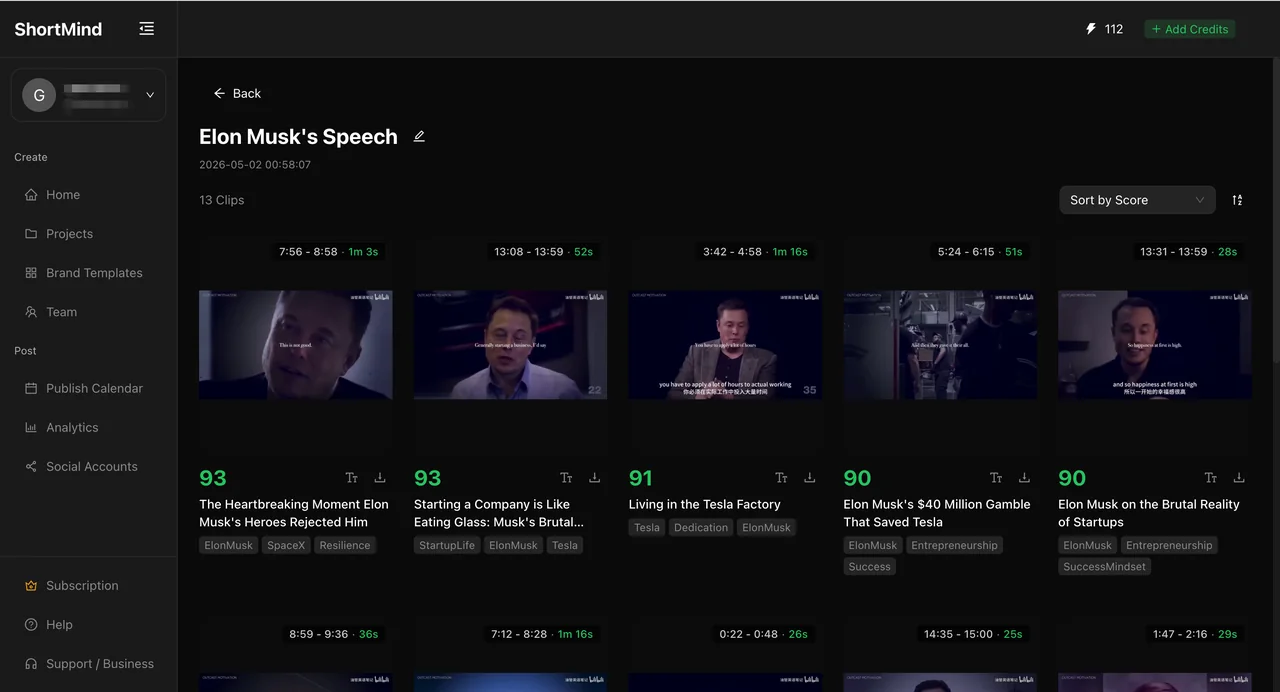Click the Analytics bar chart icon
Screen dimensions: 1280x692
31,427
